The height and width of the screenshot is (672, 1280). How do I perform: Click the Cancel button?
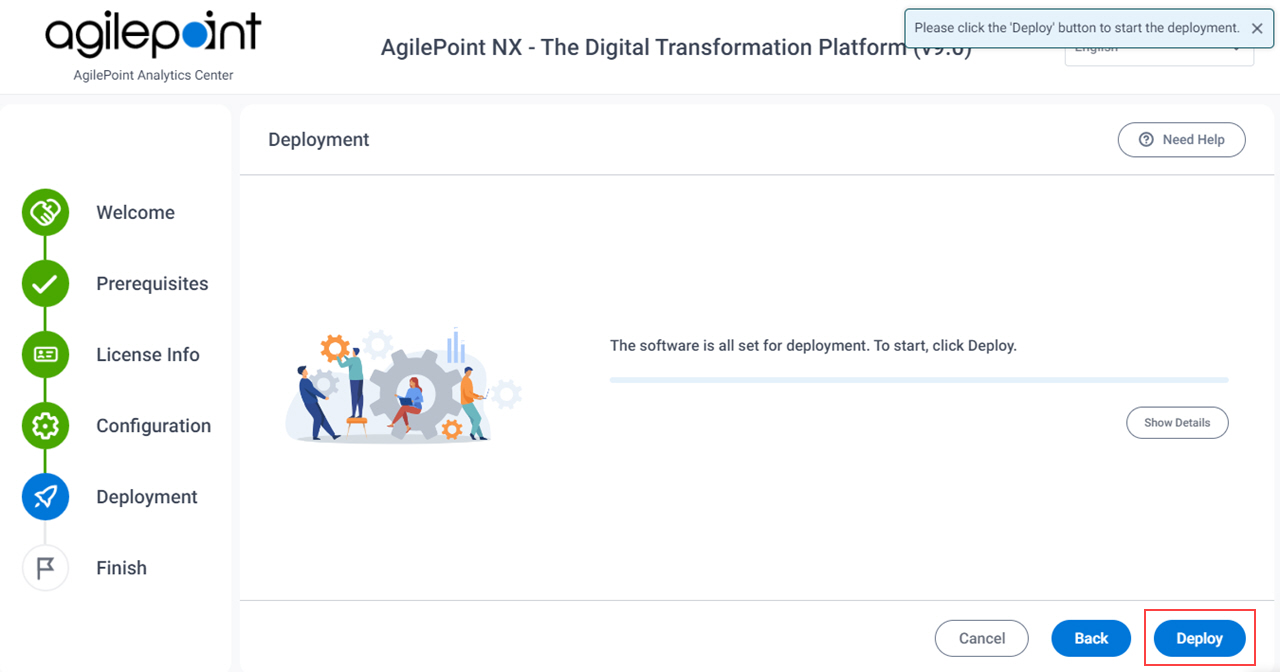(x=982, y=638)
